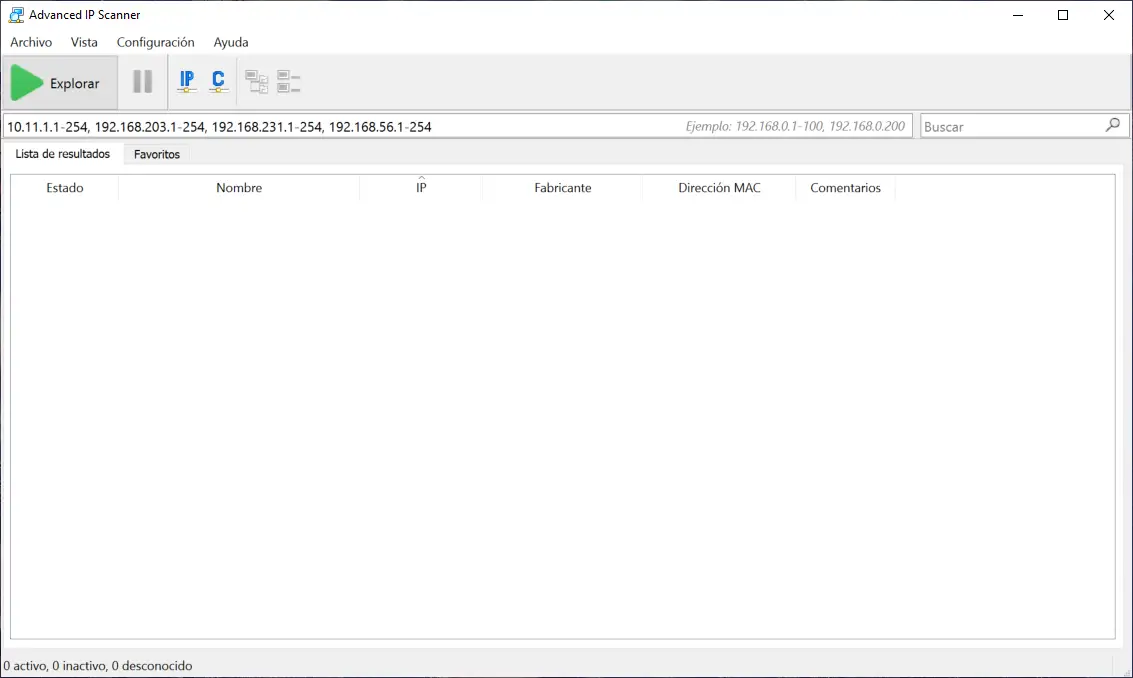Open the Configuración menu
Screen dimensions: 1133x678
(x=155, y=42)
